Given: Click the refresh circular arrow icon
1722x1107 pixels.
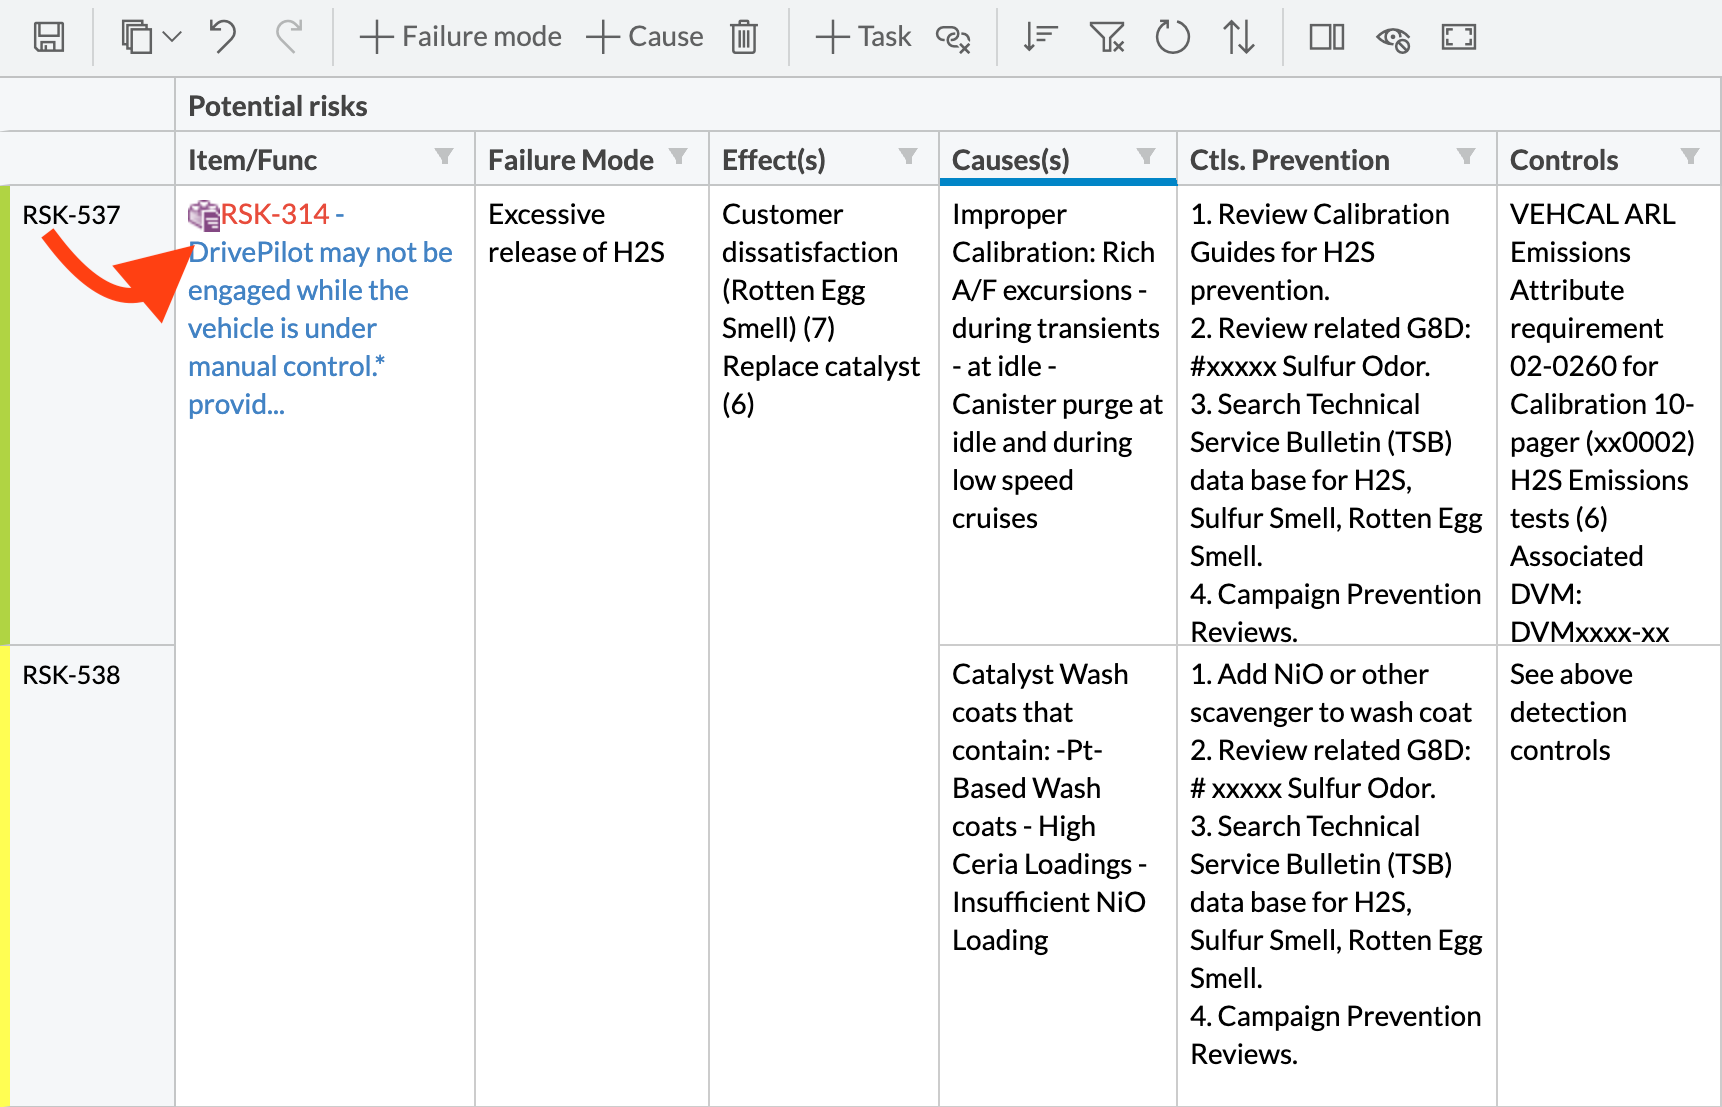Looking at the screenshot, I should point(1172,37).
